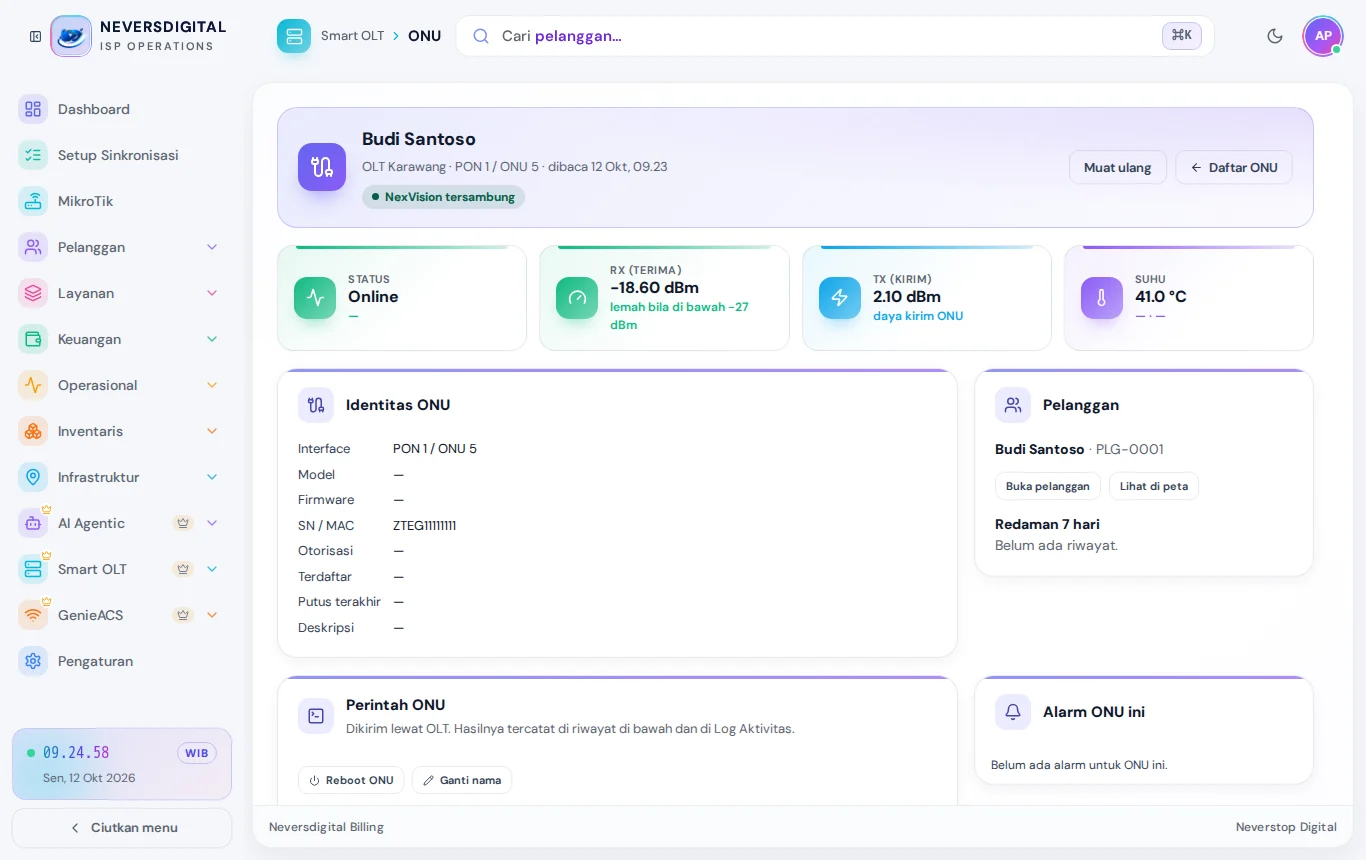The height and width of the screenshot is (860, 1366).
Task: Click the Keuangan wallet icon
Action: 33,339
